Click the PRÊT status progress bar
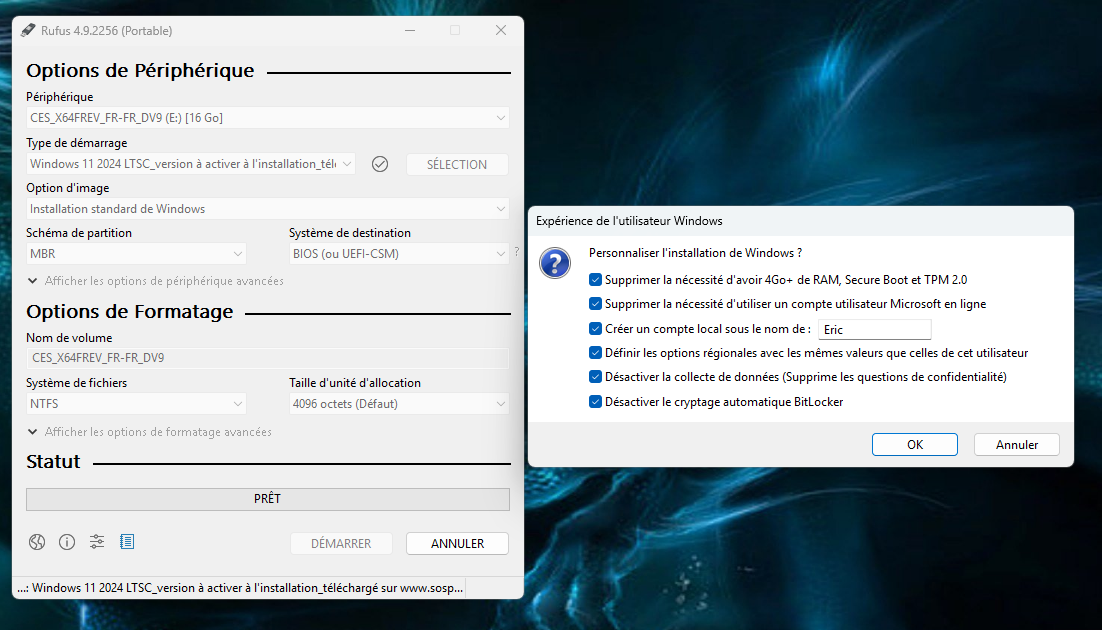 (x=268, y=499)
